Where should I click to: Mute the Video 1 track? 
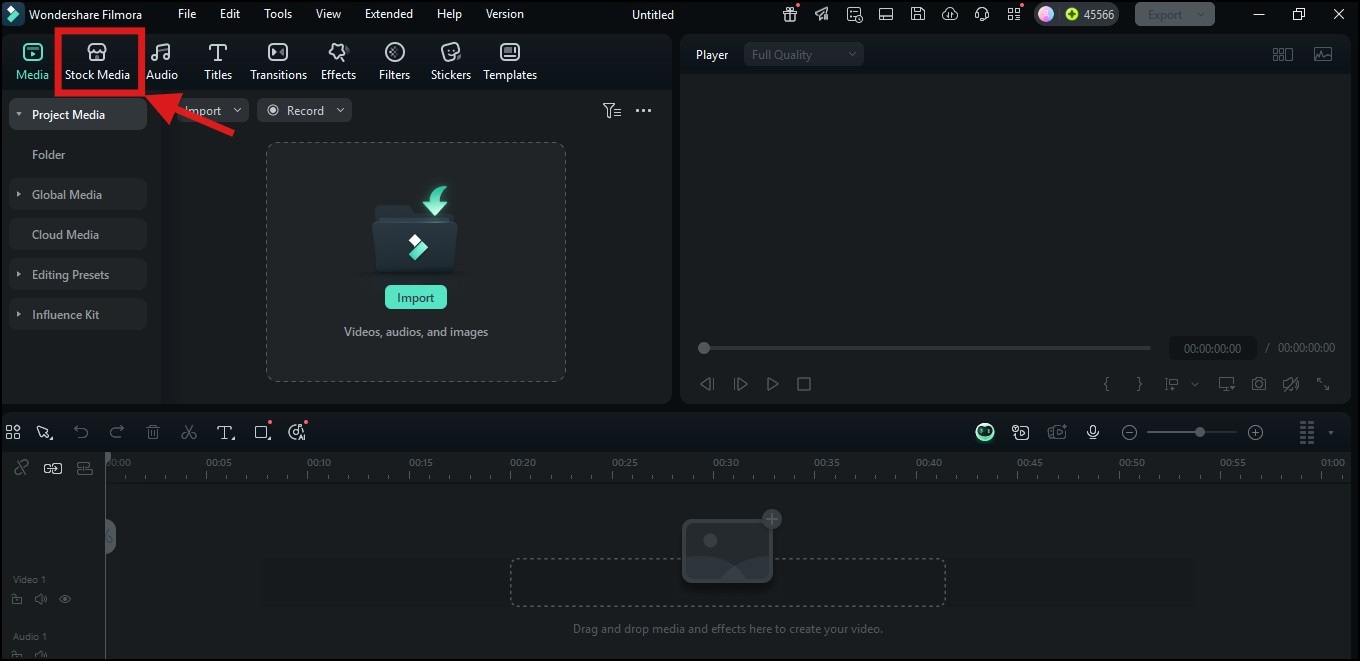[x=41, y=598]
